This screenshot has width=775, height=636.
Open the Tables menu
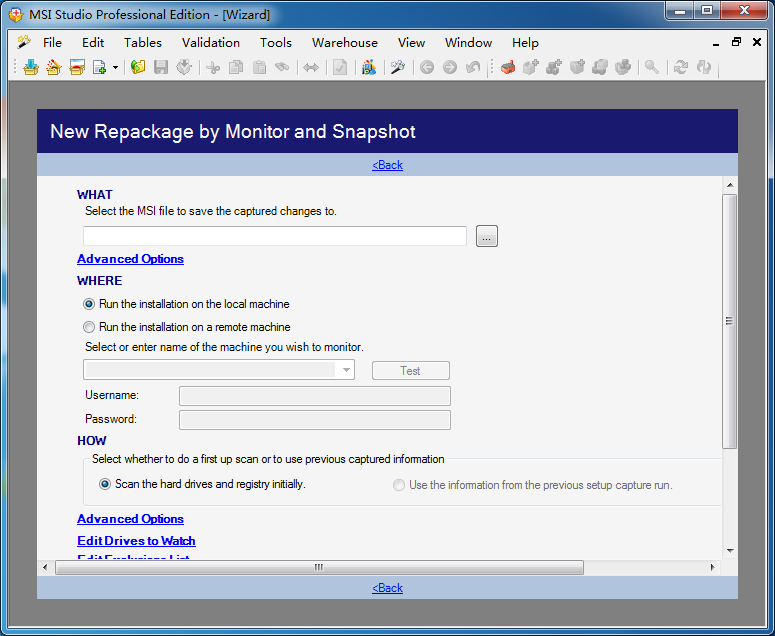coord(143,43)
